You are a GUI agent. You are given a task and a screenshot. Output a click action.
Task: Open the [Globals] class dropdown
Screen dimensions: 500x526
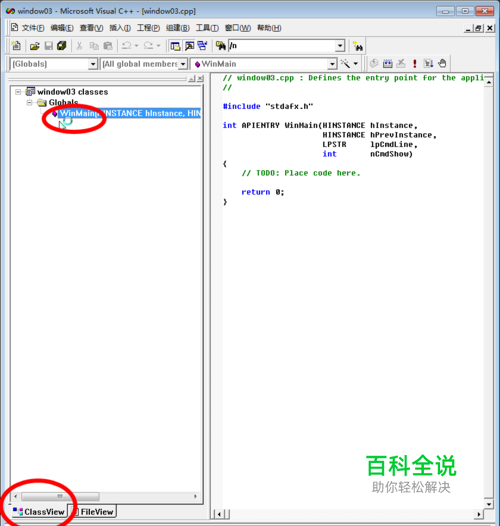tap(93, 64)
